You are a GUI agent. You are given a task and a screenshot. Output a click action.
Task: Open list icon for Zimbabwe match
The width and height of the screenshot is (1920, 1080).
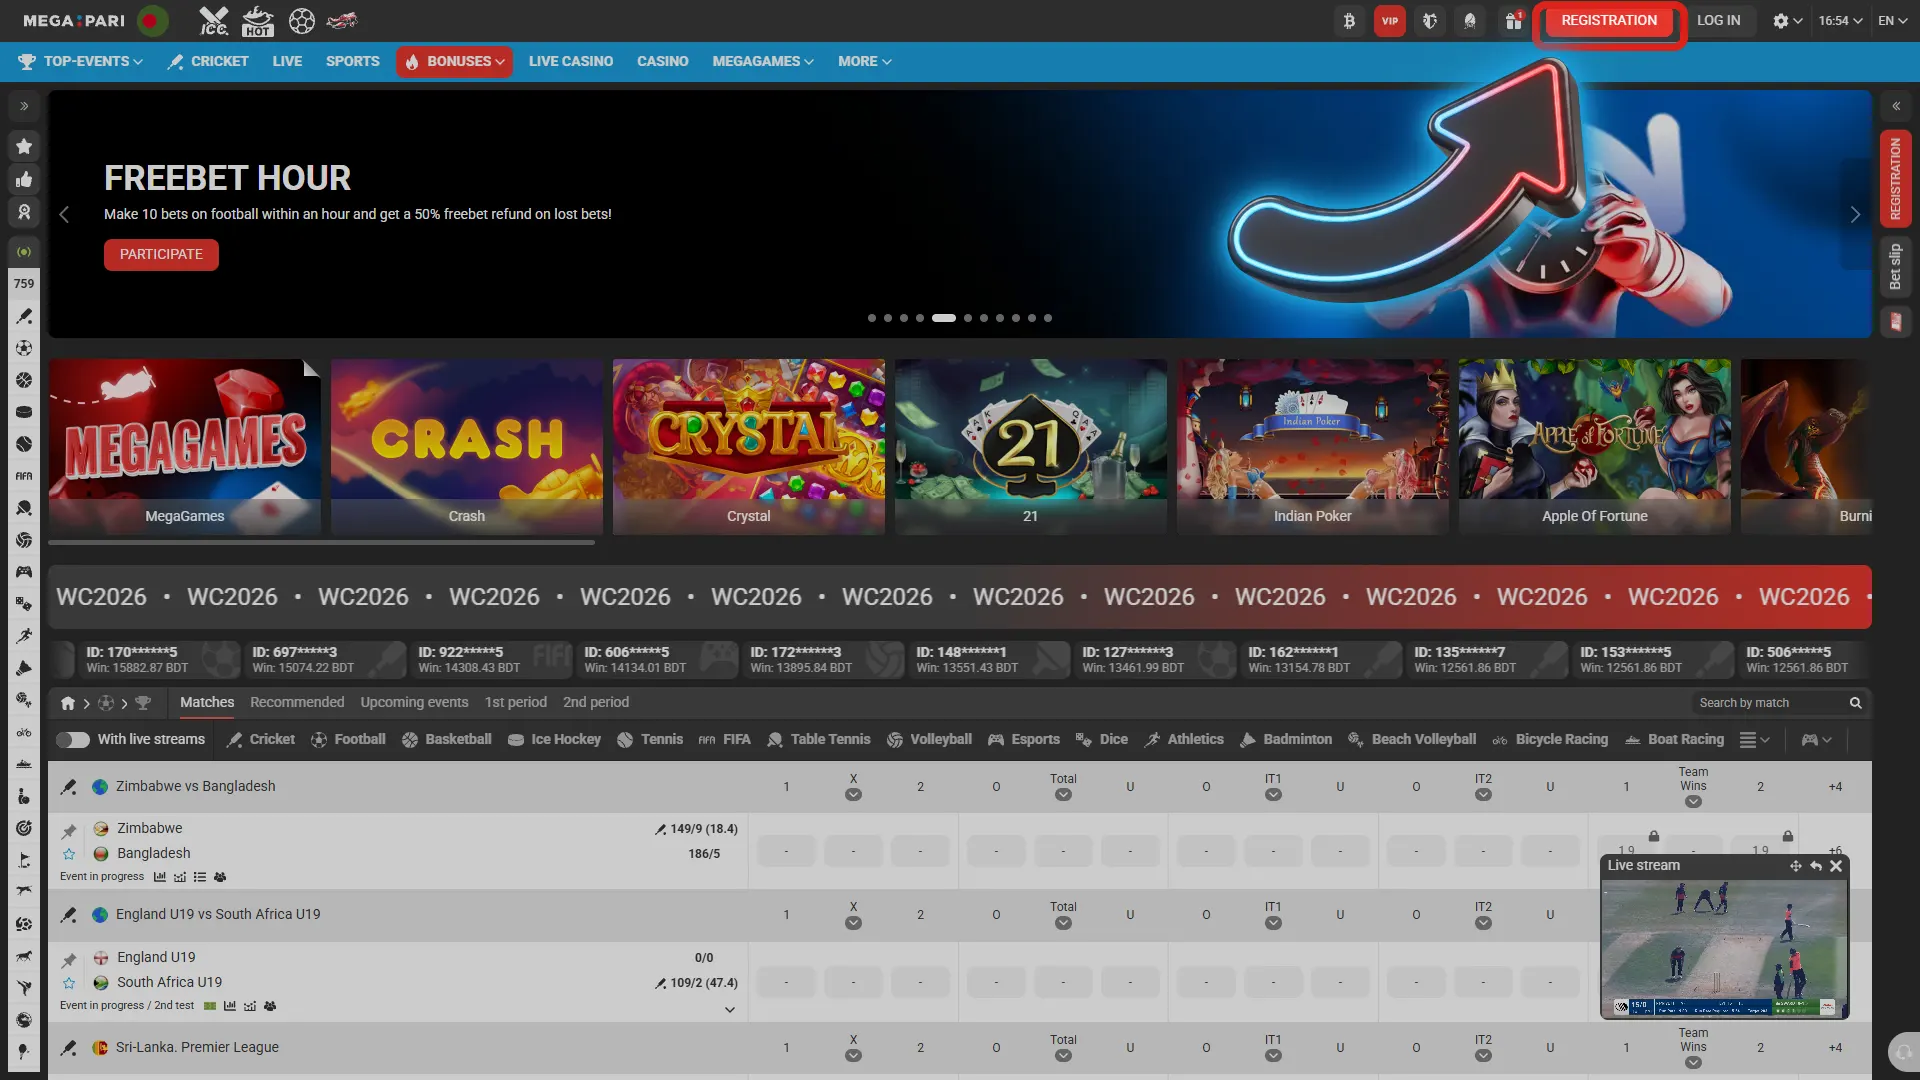click(x=200, y=877)
